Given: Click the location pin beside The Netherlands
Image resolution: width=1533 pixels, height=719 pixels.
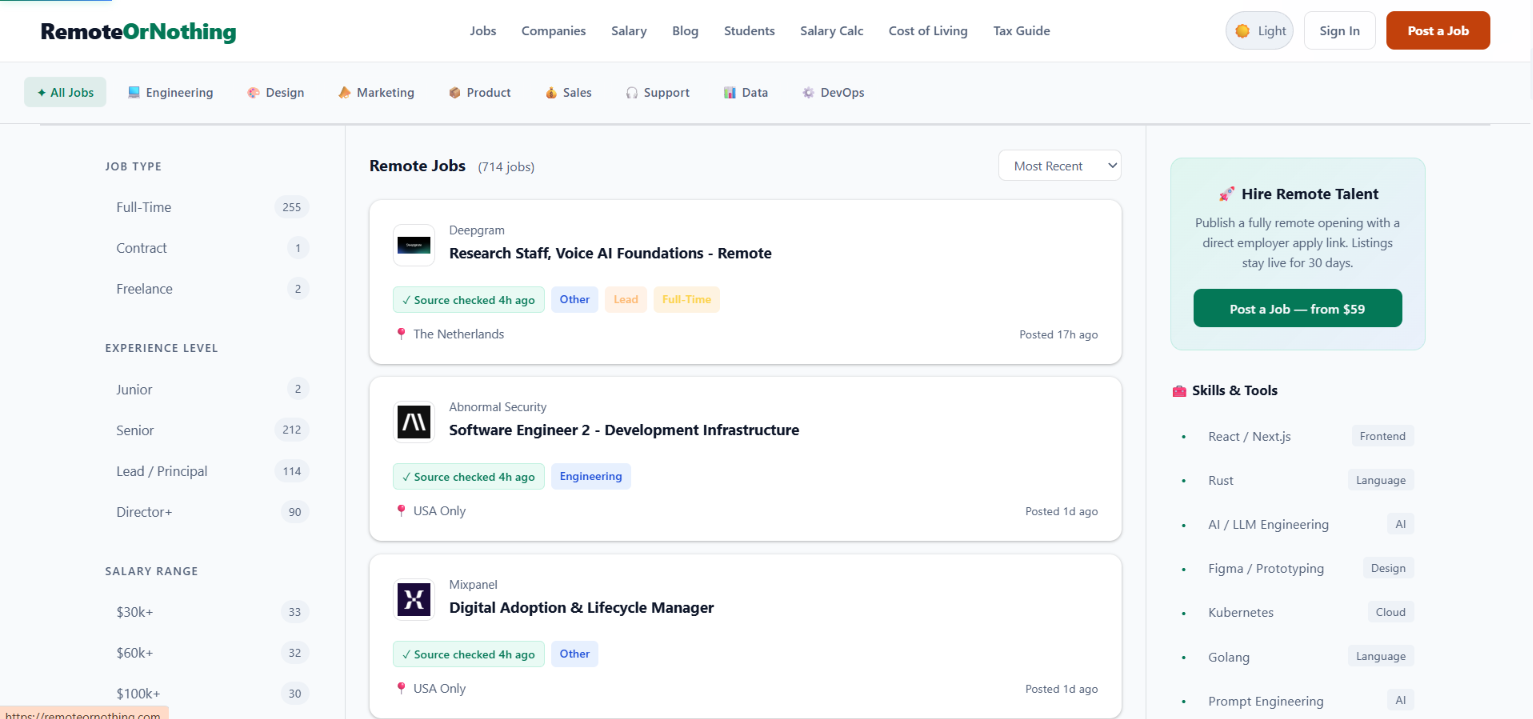Looking at the screenshot, I should point(401,334).
